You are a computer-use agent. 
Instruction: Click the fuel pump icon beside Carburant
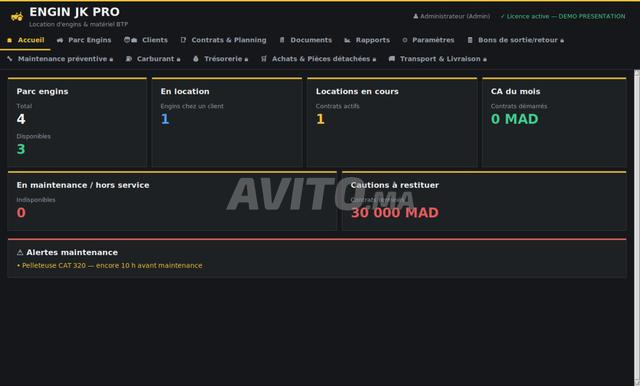(x=129, y=59)
